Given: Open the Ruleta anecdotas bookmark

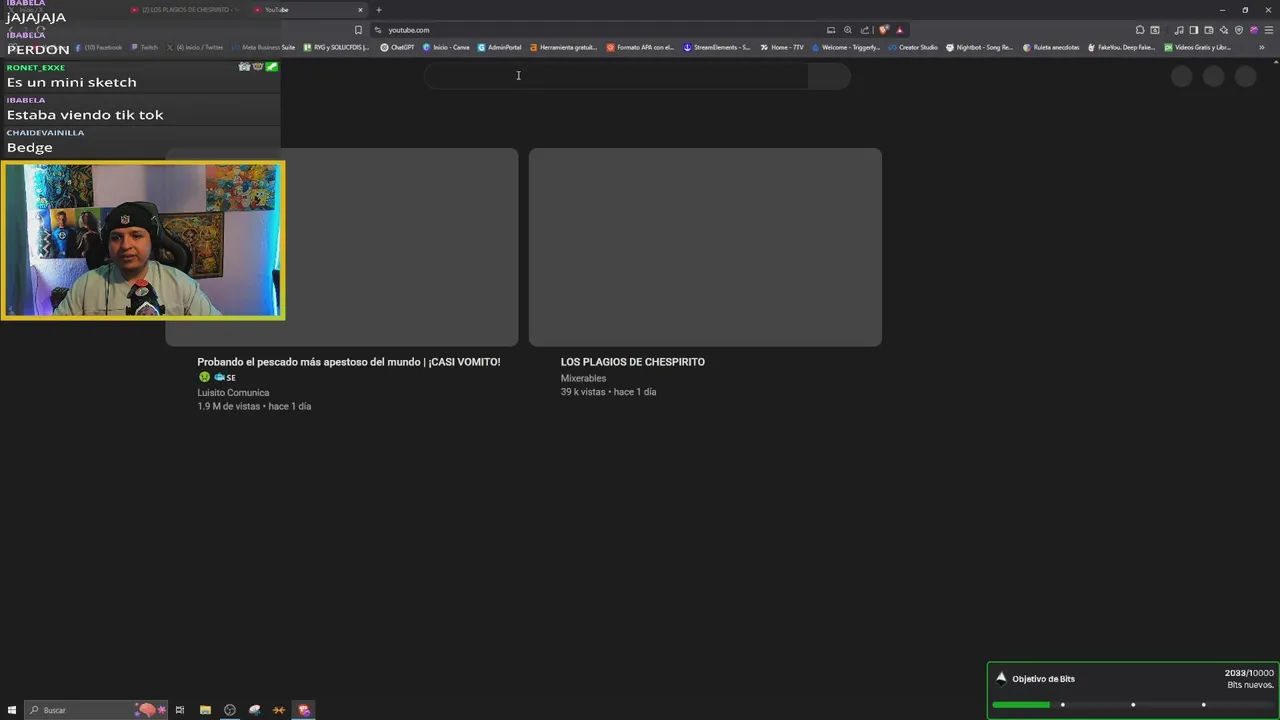Looking at the screenshot, I should [x=1051, y=47].
